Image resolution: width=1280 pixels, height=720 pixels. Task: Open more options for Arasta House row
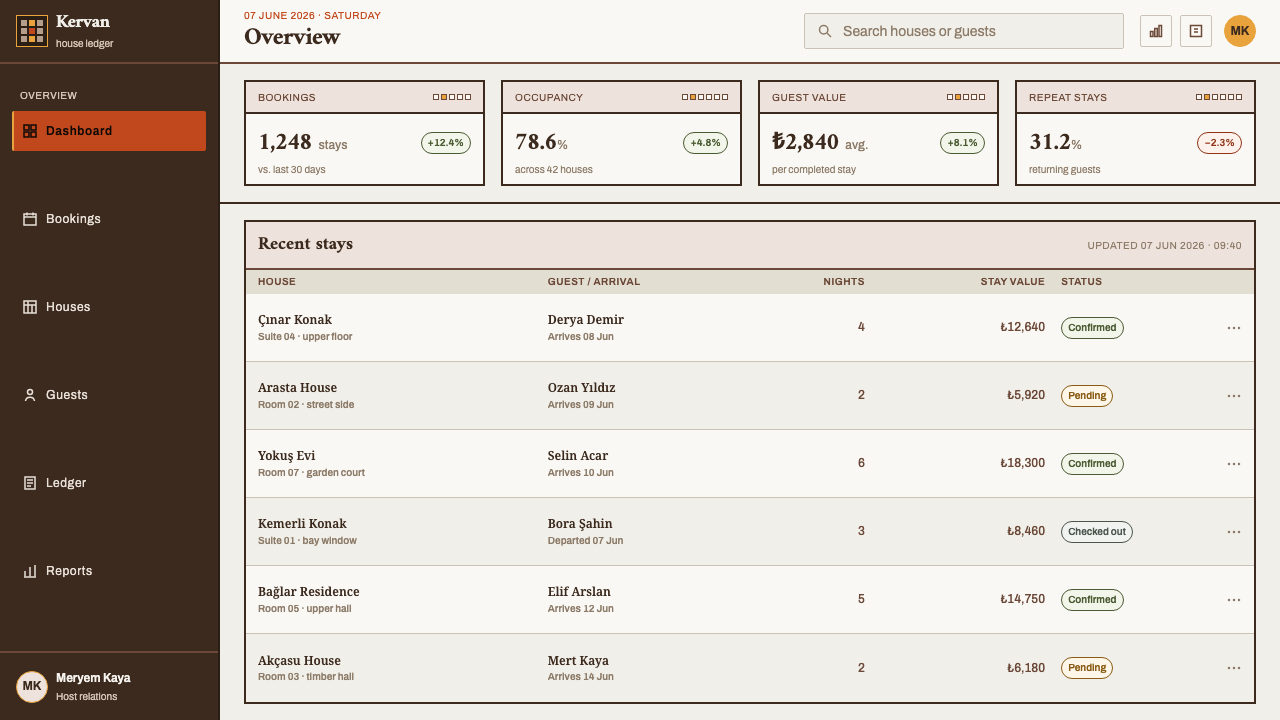tap(1234, 396)
